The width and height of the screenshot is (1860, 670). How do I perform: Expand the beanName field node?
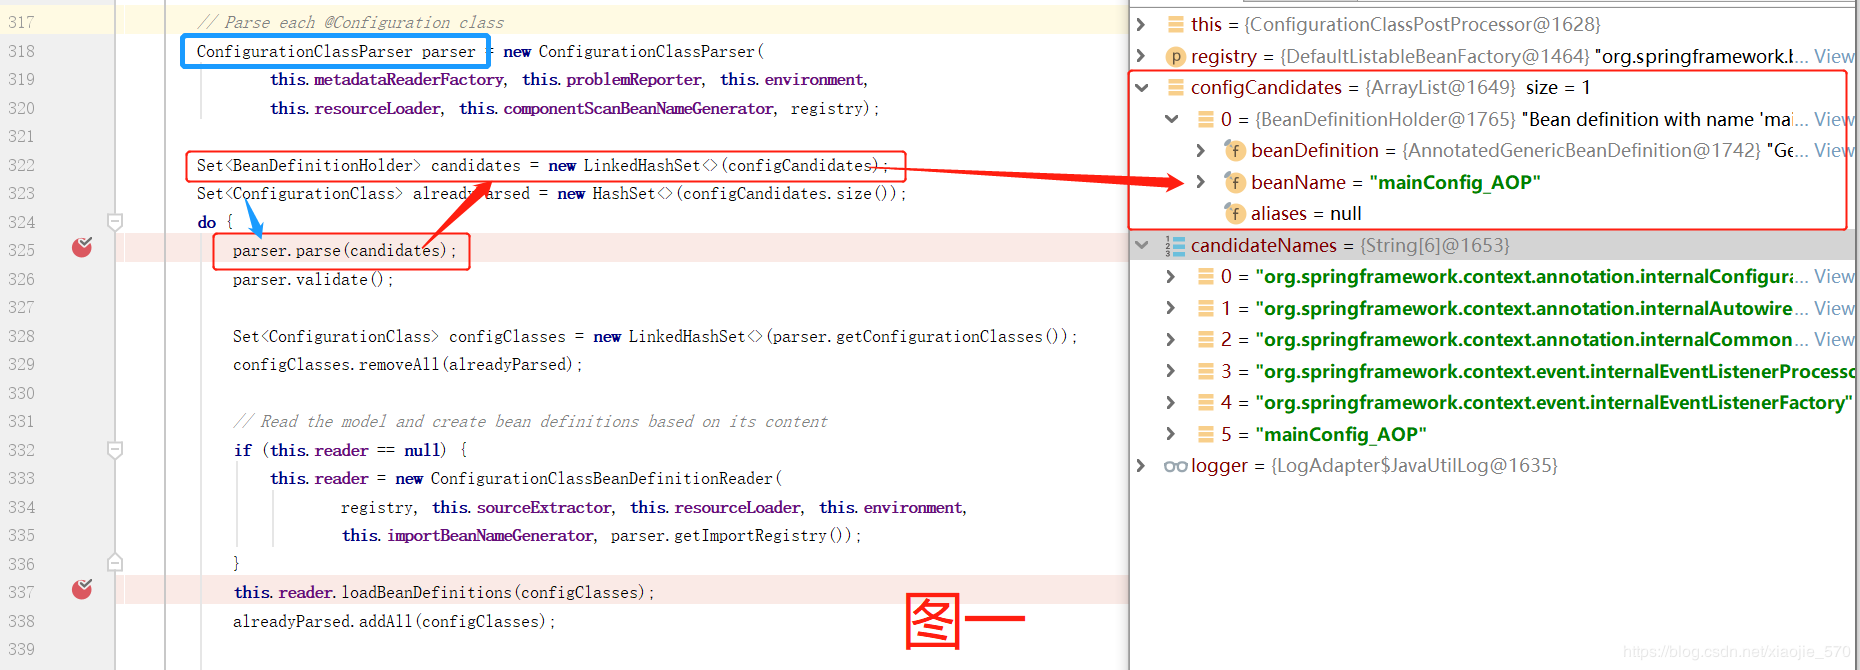[1201, 182]
